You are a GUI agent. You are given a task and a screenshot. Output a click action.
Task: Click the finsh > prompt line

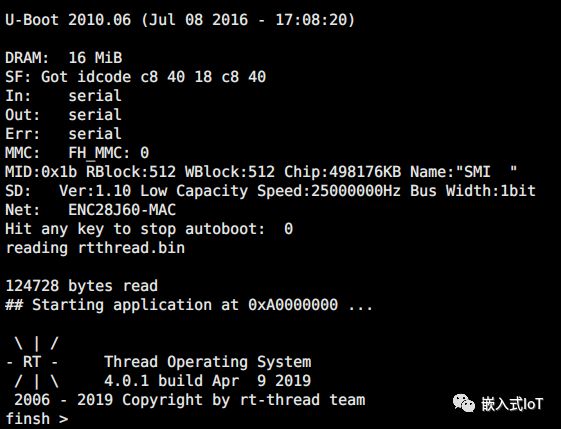(x=36, y=419)
